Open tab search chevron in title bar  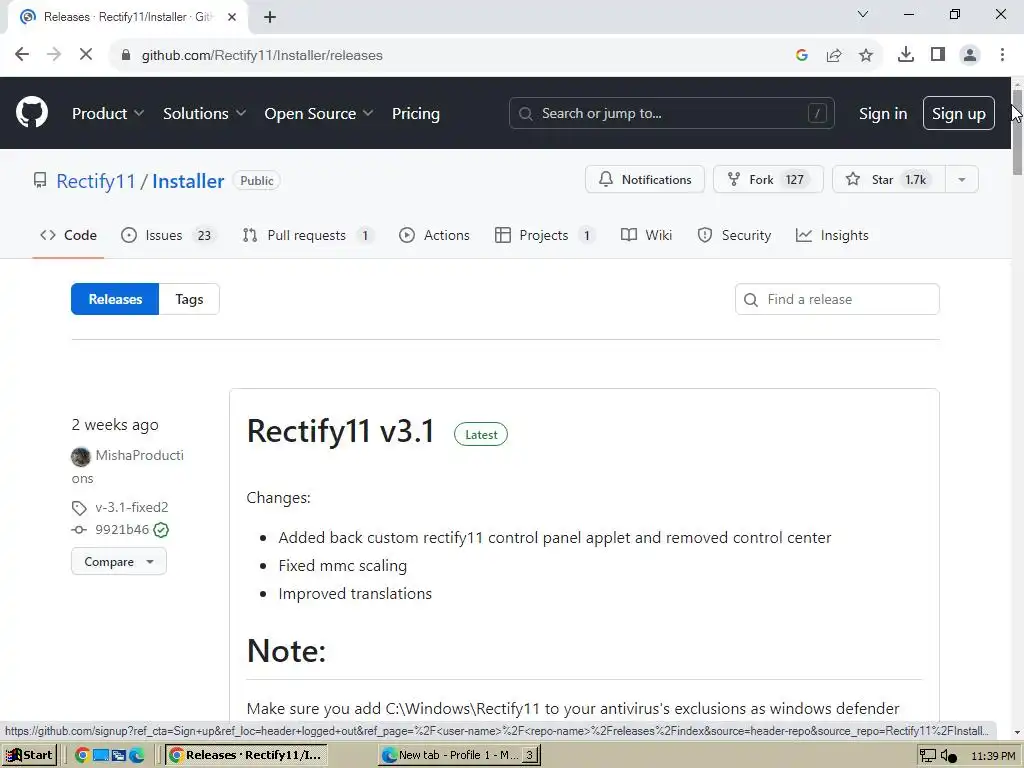click(863, 14)
